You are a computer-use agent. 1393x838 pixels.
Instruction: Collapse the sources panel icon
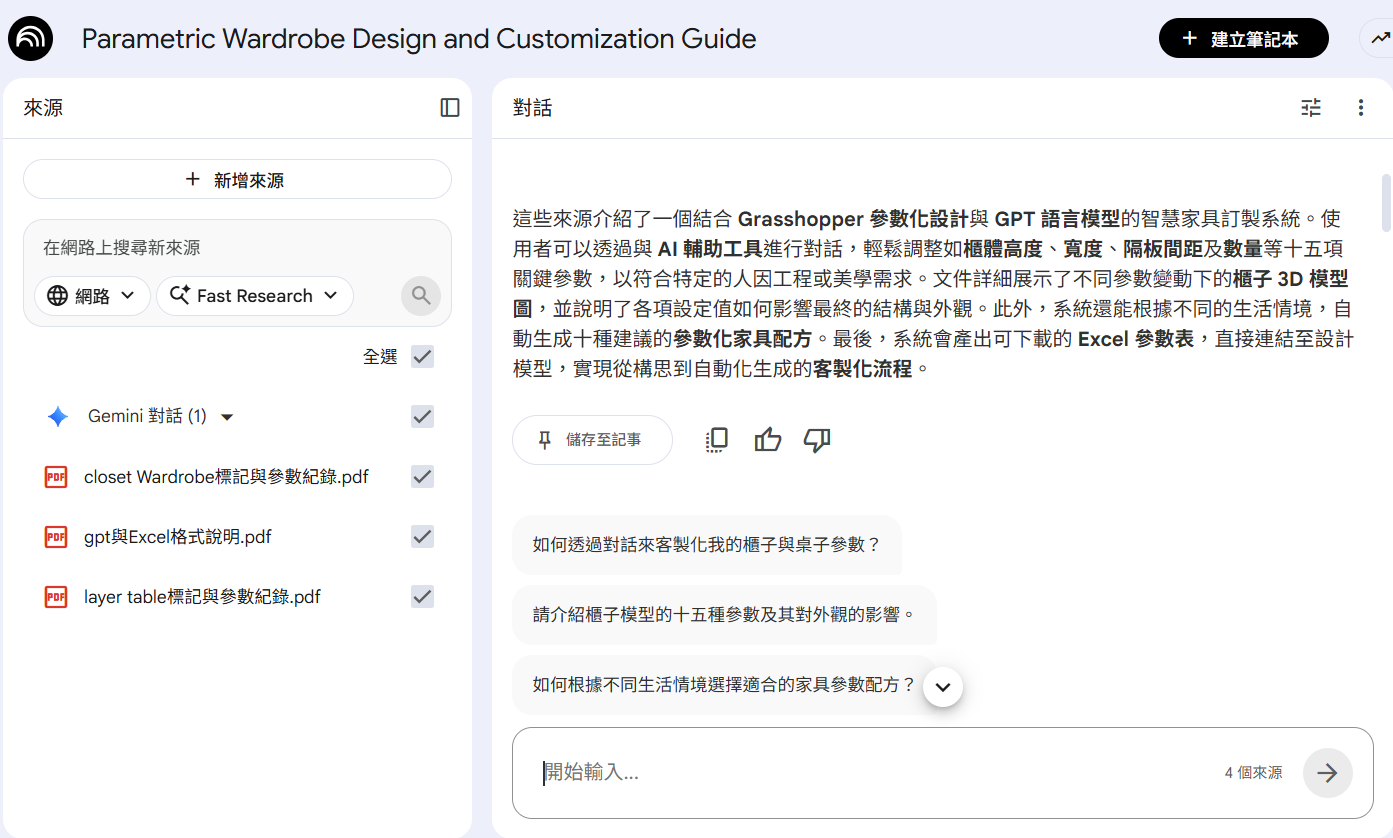click(450, 108)
